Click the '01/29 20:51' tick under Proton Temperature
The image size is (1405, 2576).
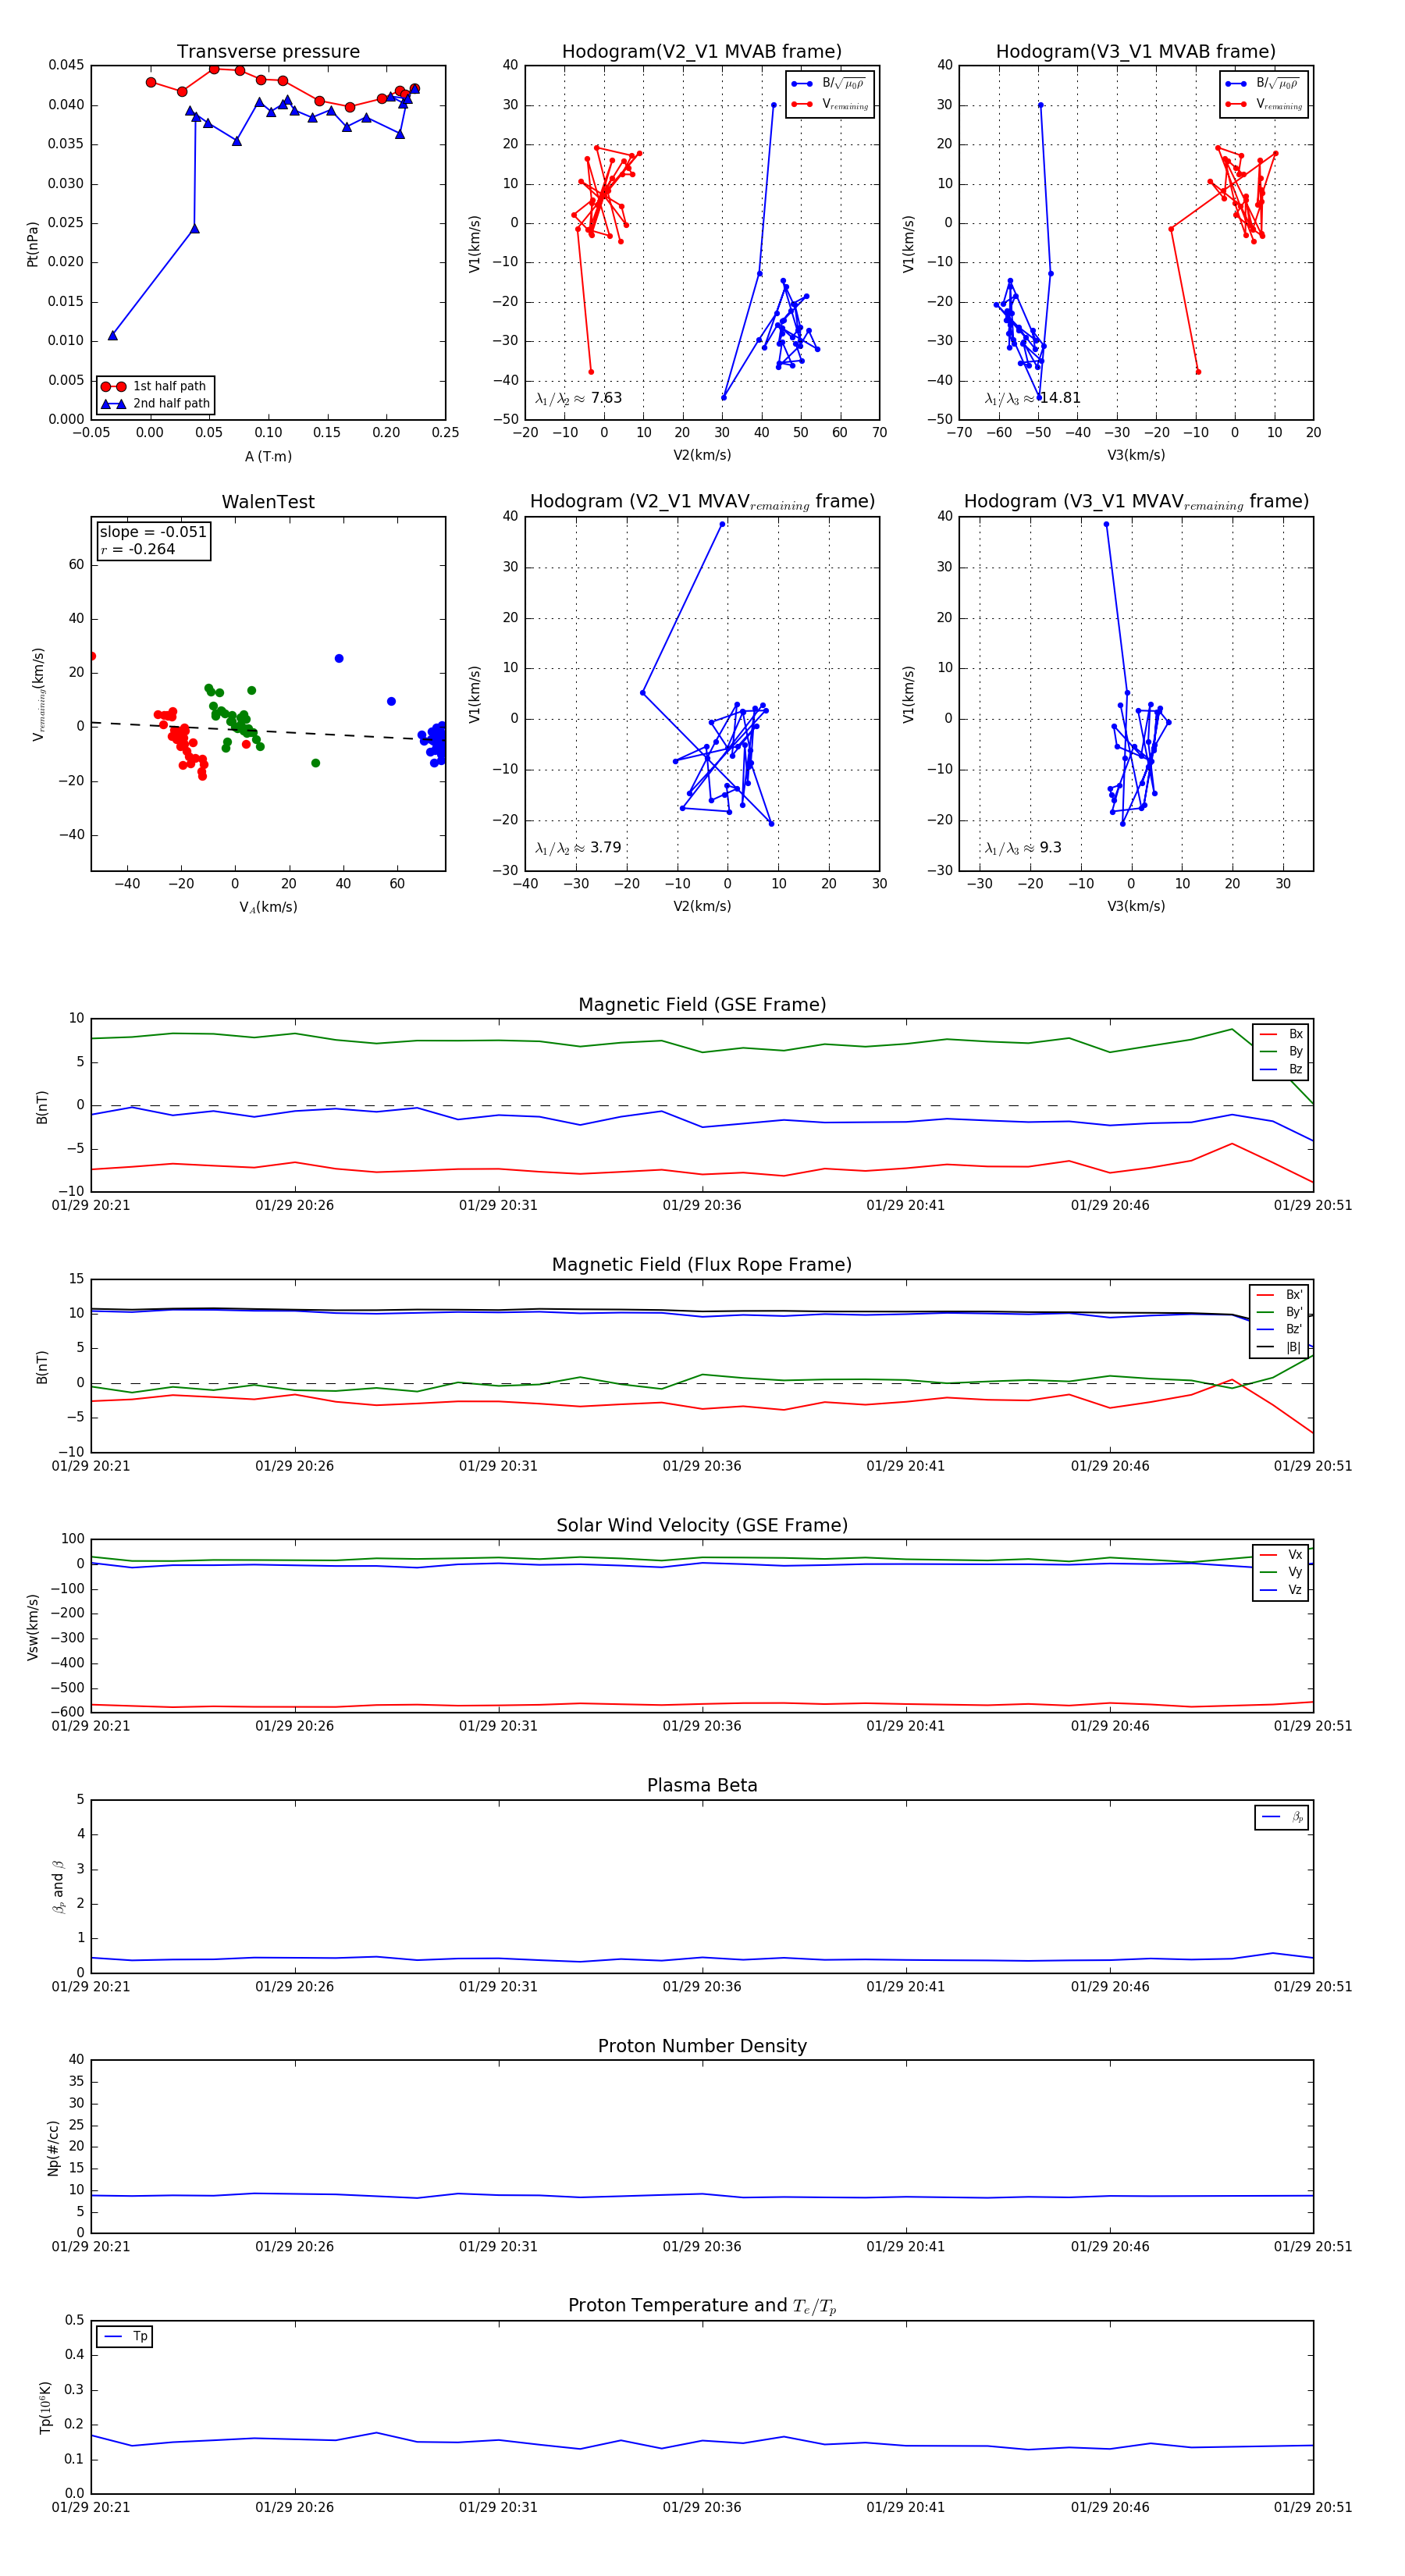tap(1313, 2507)
